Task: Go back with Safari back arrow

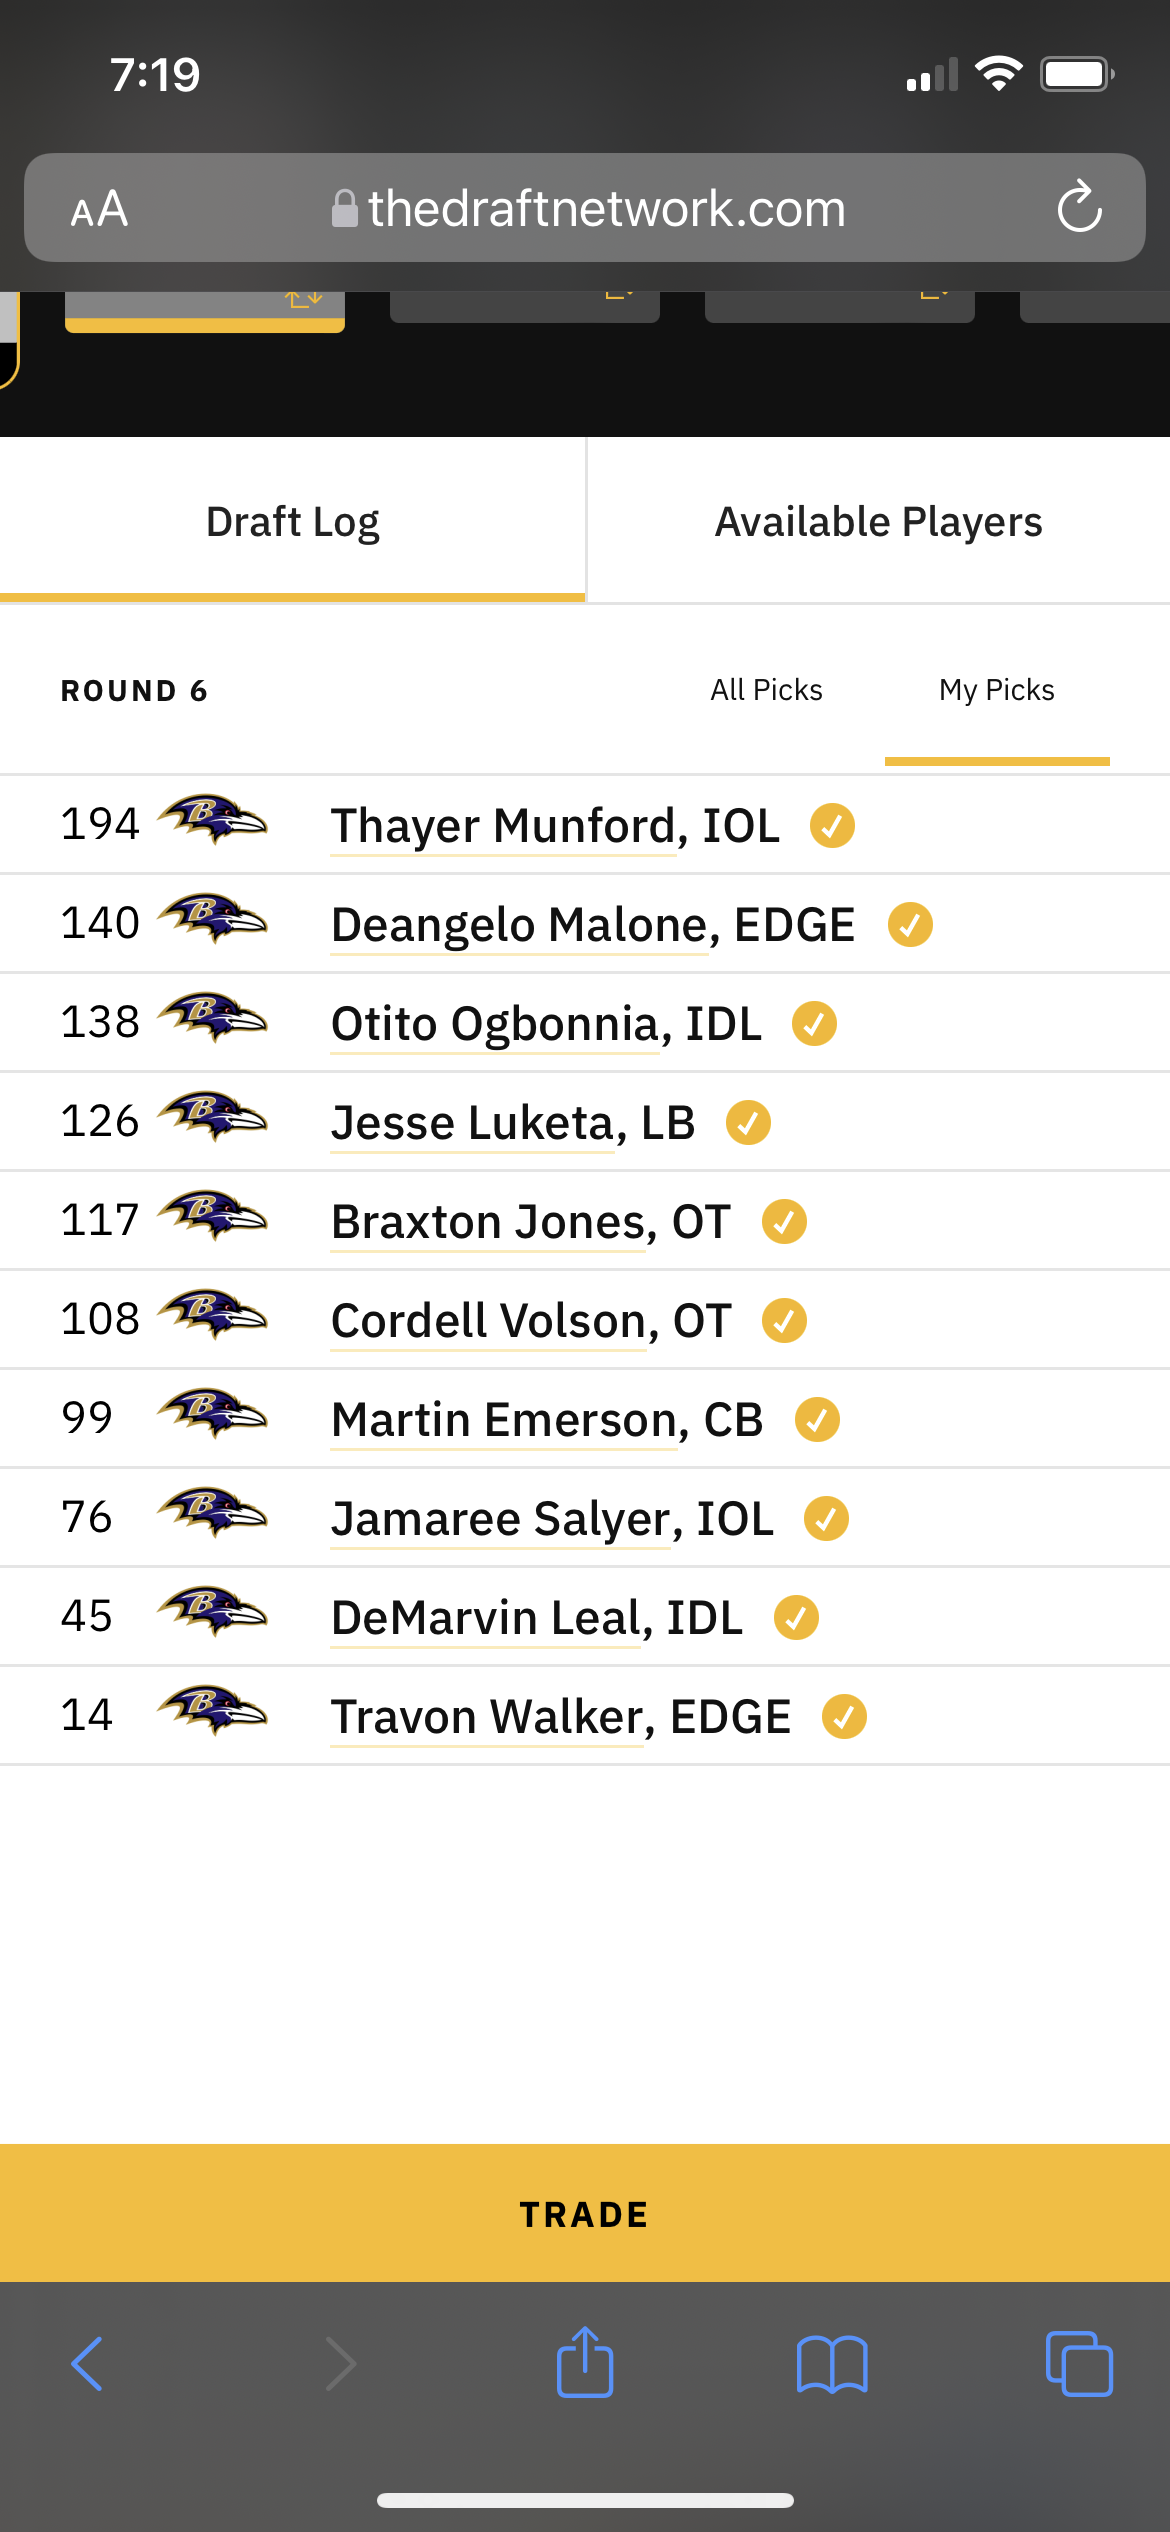Action: [87, 2364]
